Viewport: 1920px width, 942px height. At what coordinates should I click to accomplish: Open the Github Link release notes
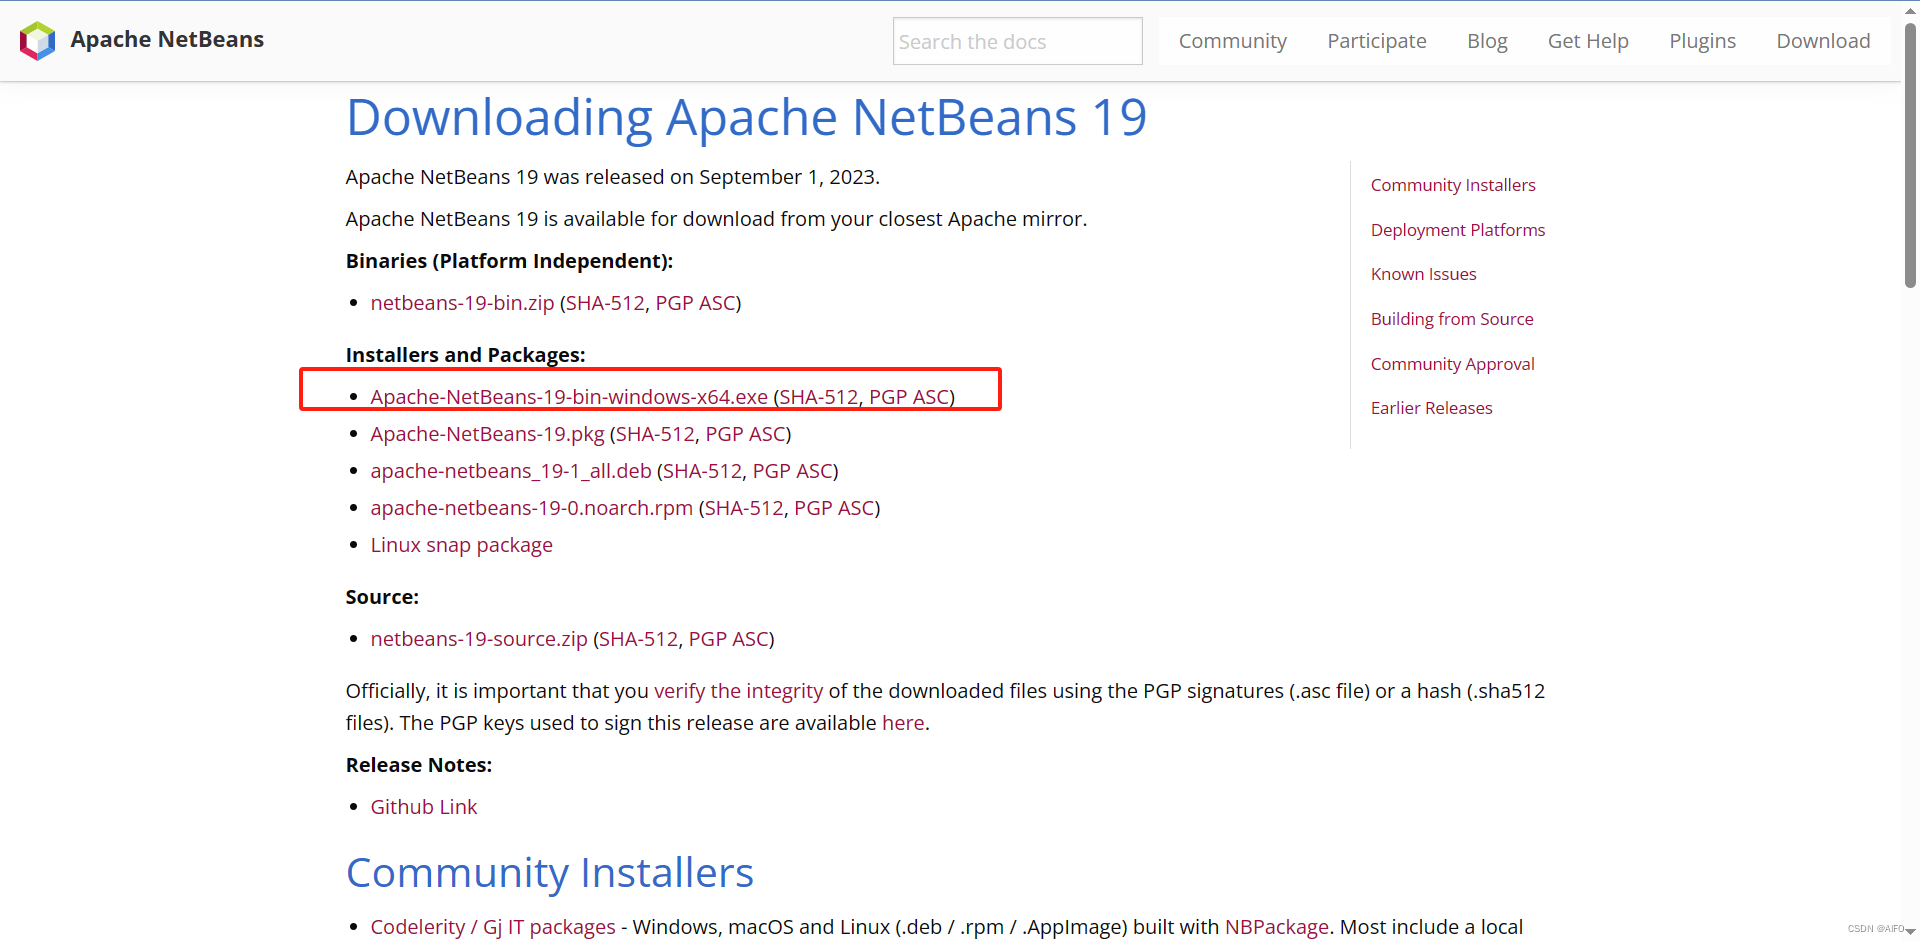(x=424, y=807)
